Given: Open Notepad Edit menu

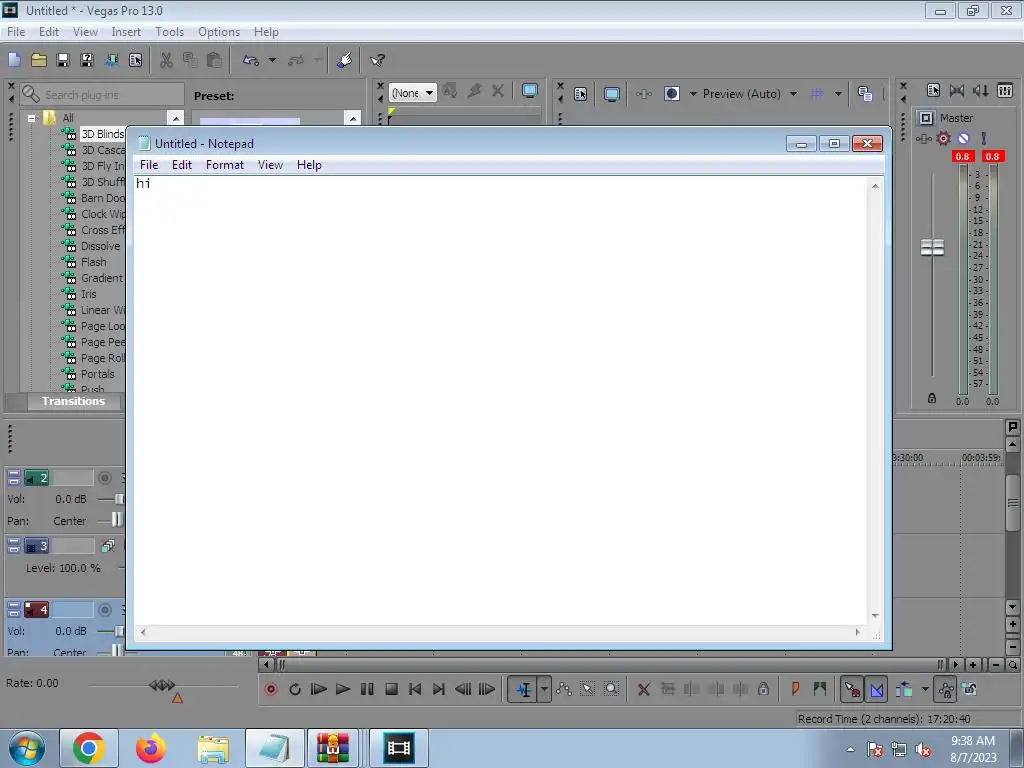Looking at the screenshot, I should point(182,165).
